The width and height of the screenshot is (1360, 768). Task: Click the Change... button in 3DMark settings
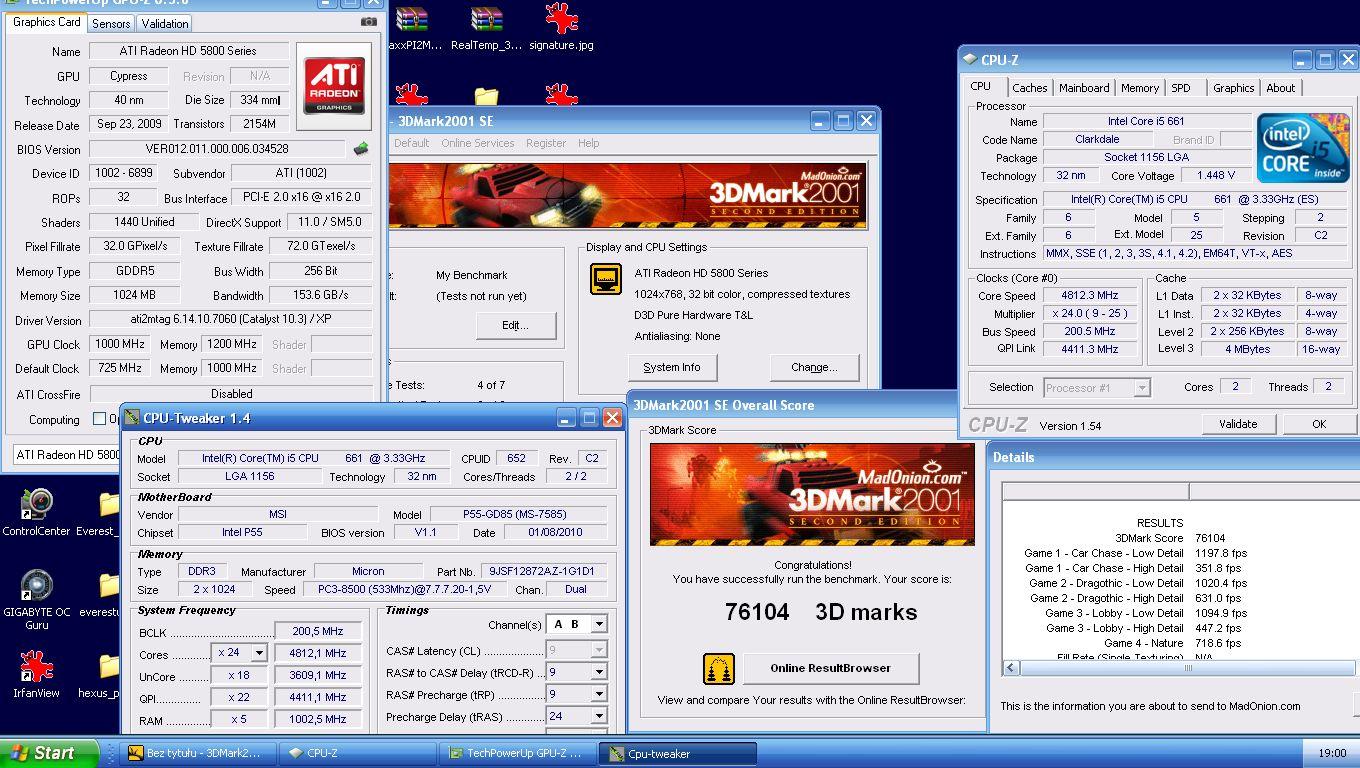pyautogui.click(x=814, y=367)
